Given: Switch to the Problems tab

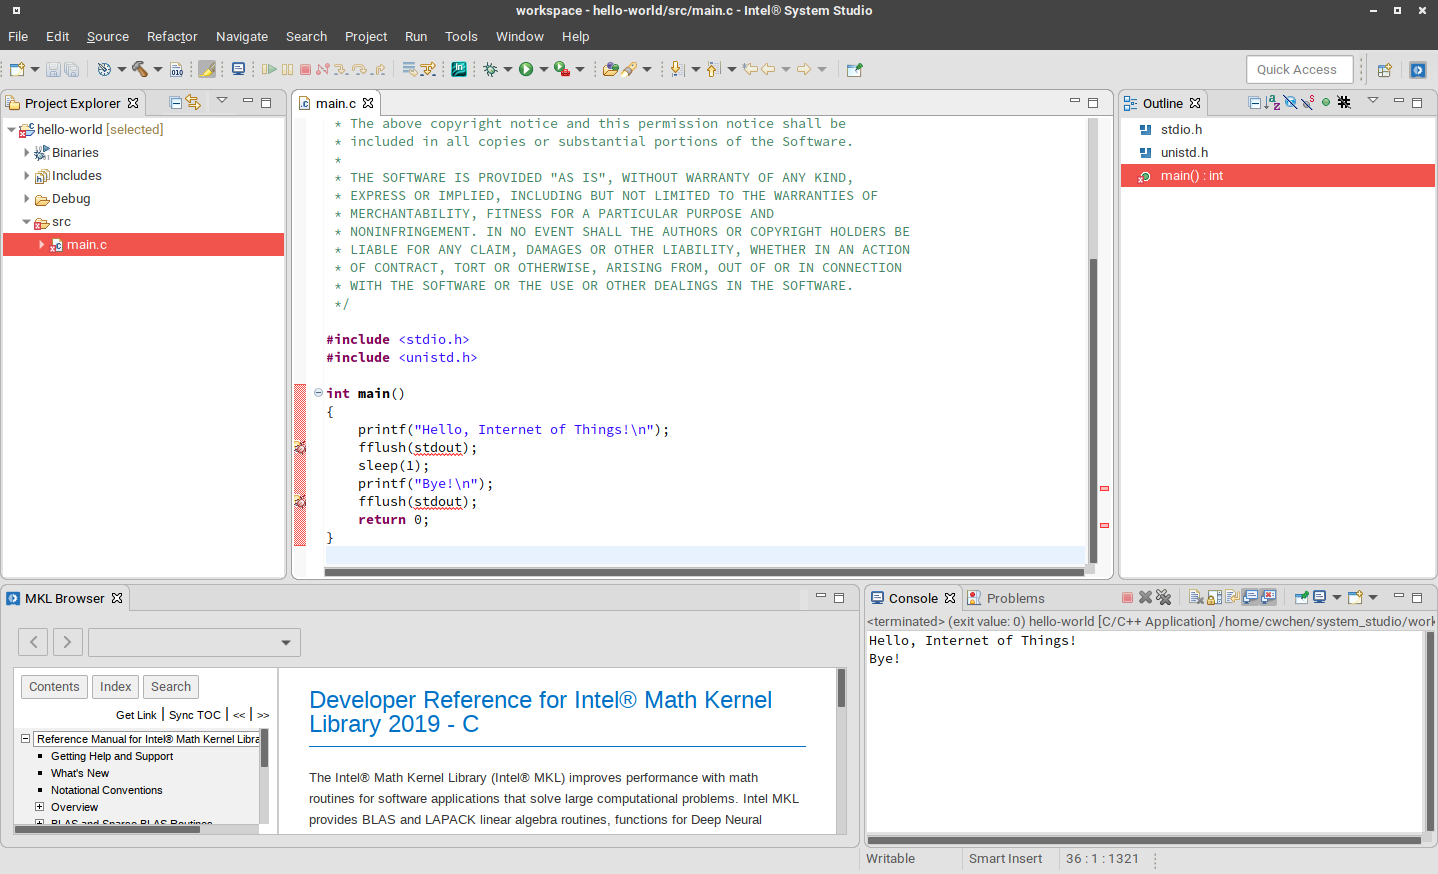Looking at the screenshot, I should 1014,598.
